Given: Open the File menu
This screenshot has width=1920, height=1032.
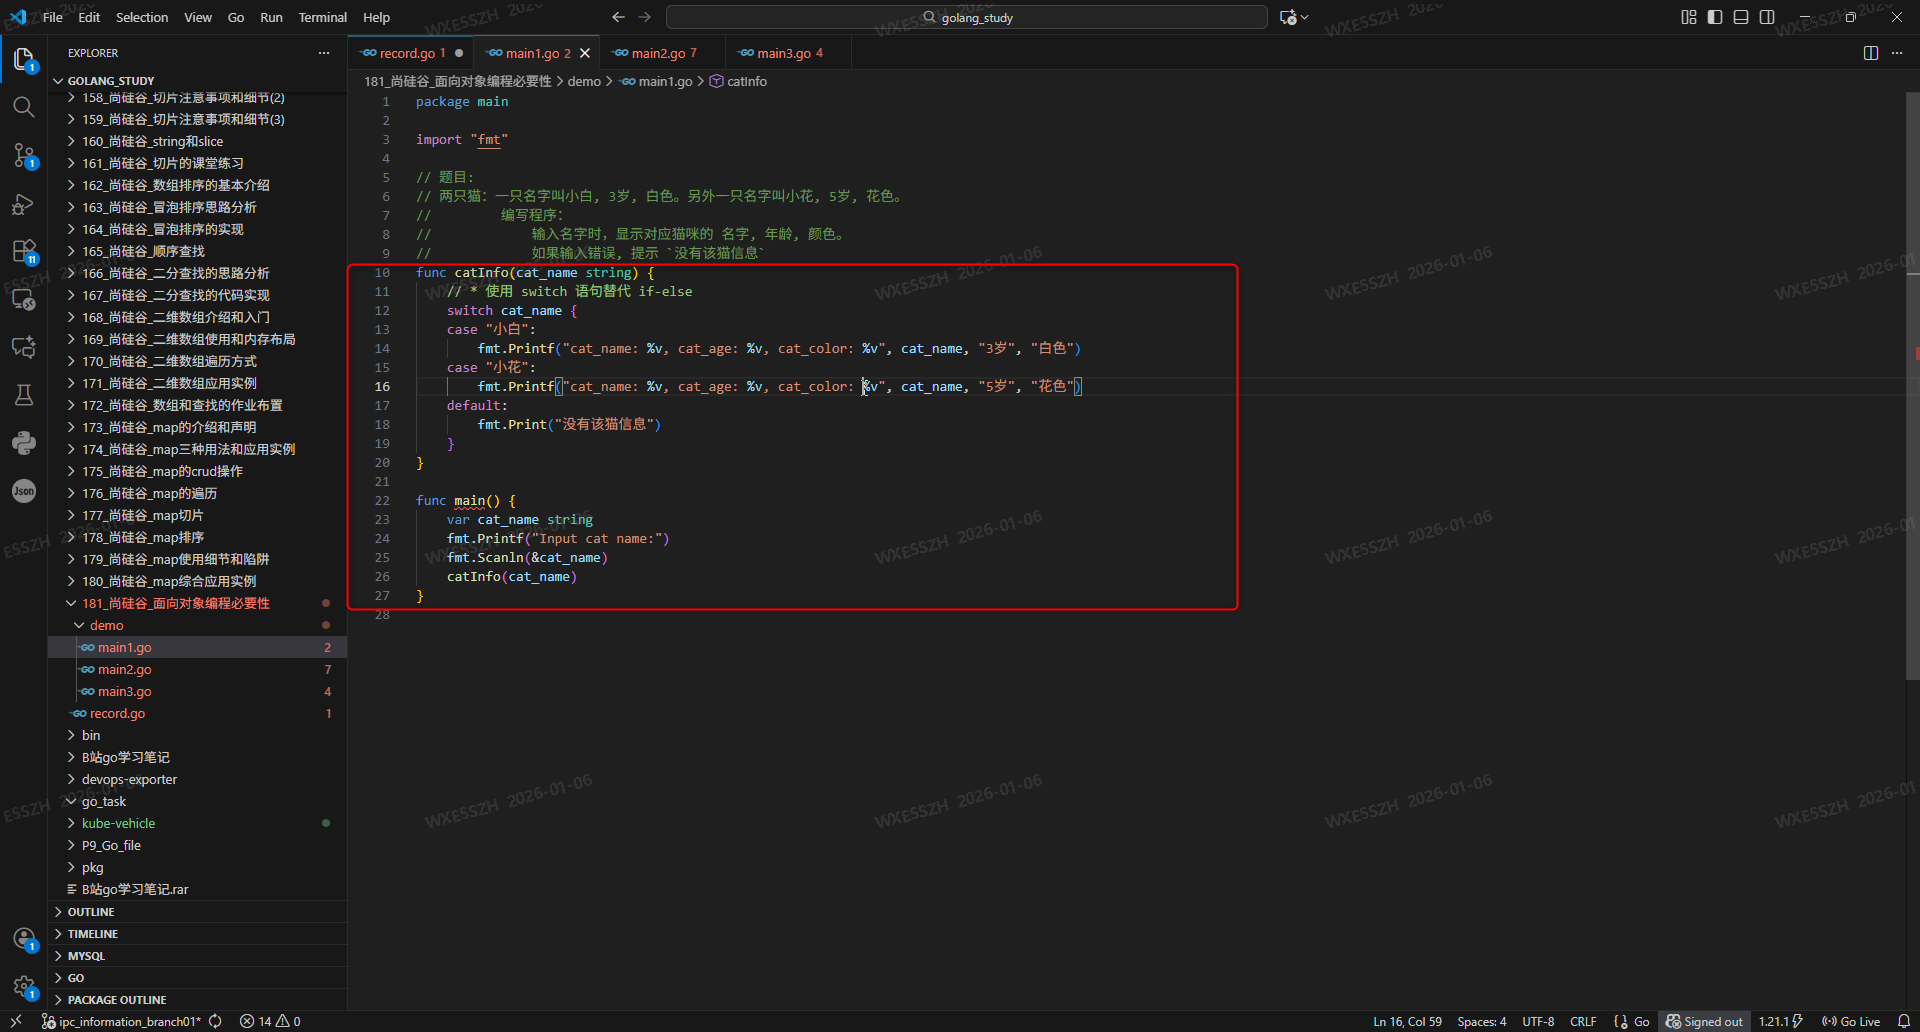Looking at the screenshot, I should 53,17.
